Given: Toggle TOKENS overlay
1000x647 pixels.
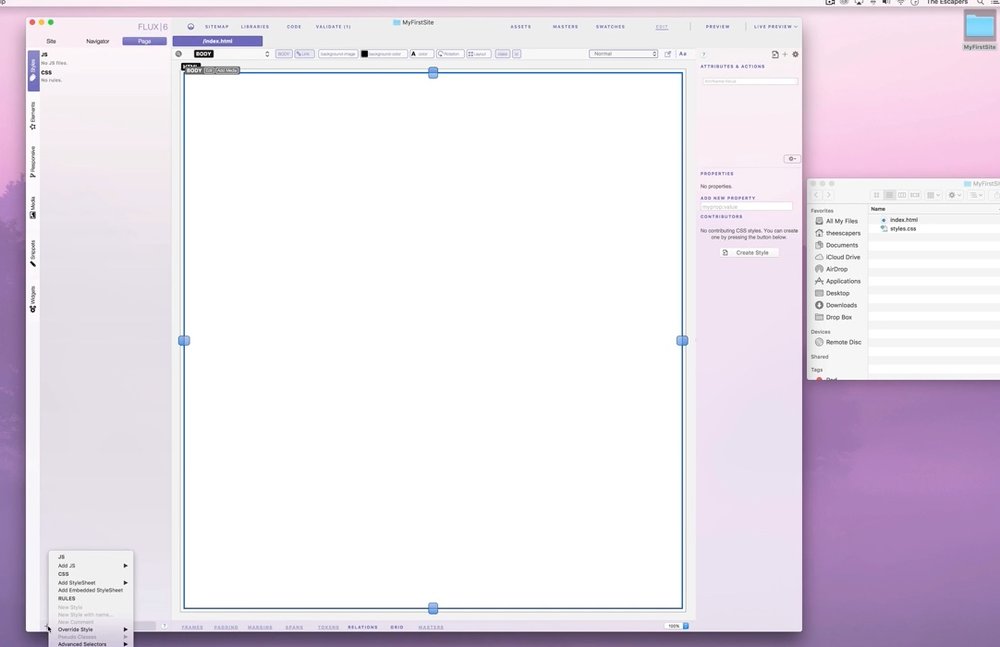Looking at the screenshot, I should (328, 627).
